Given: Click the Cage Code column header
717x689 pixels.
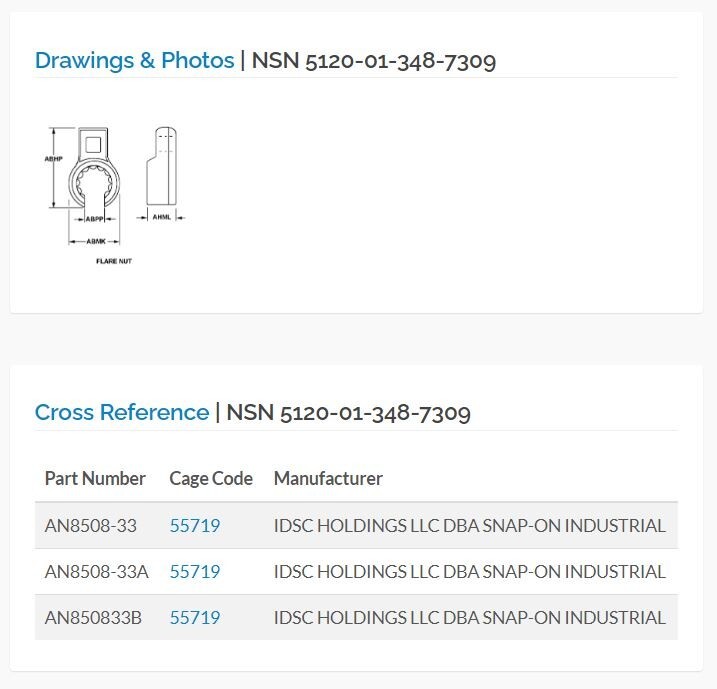Looking at the screenshot, I should click(211, 478).
